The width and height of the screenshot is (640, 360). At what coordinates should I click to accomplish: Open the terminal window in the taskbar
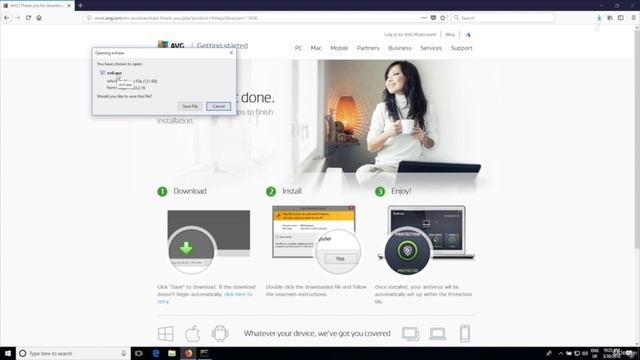[x=204, y=353]
